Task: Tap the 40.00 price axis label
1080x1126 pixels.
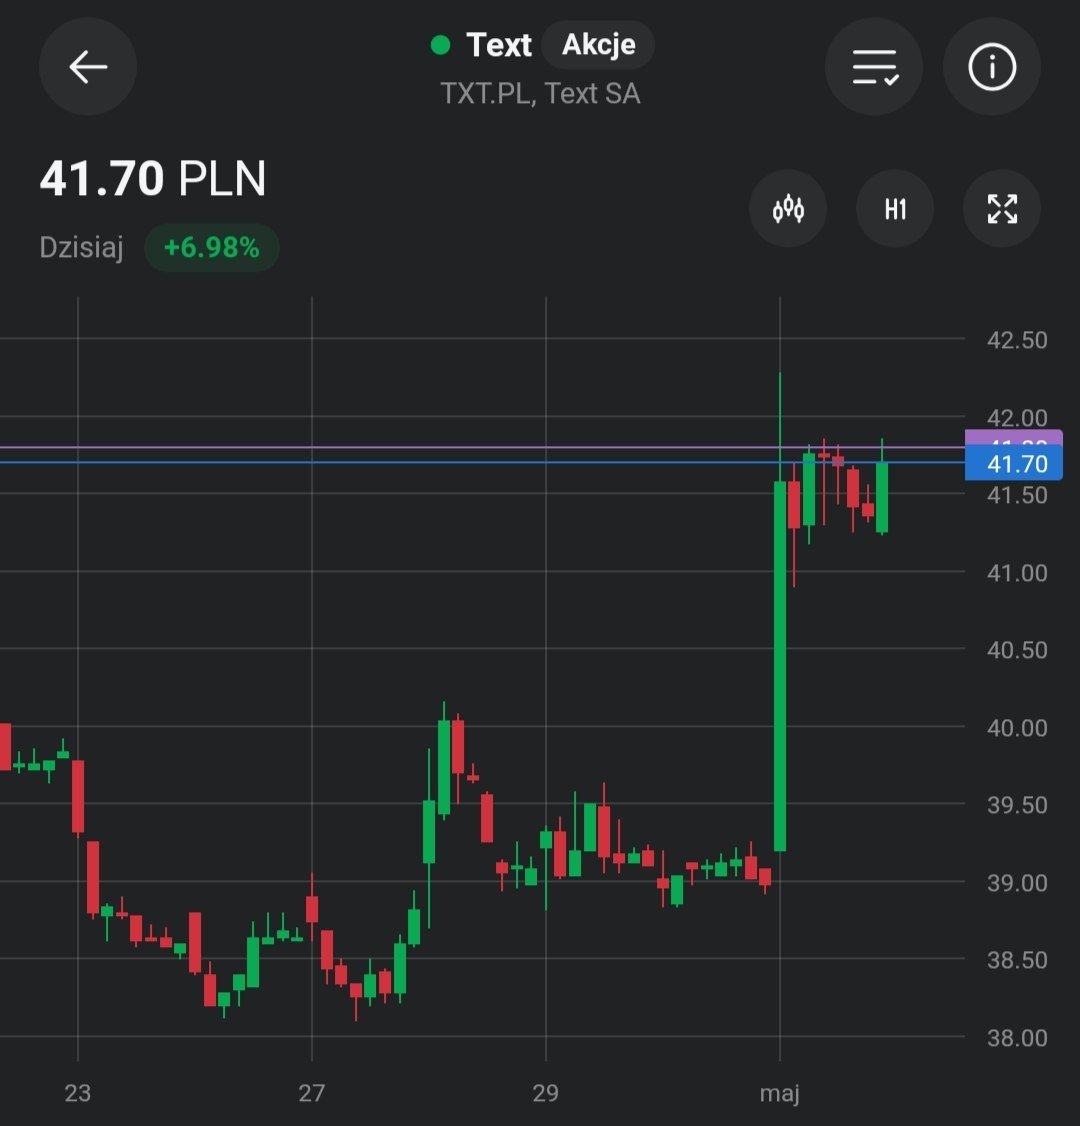Action: pyautogui.click(x=1017, y=727)
